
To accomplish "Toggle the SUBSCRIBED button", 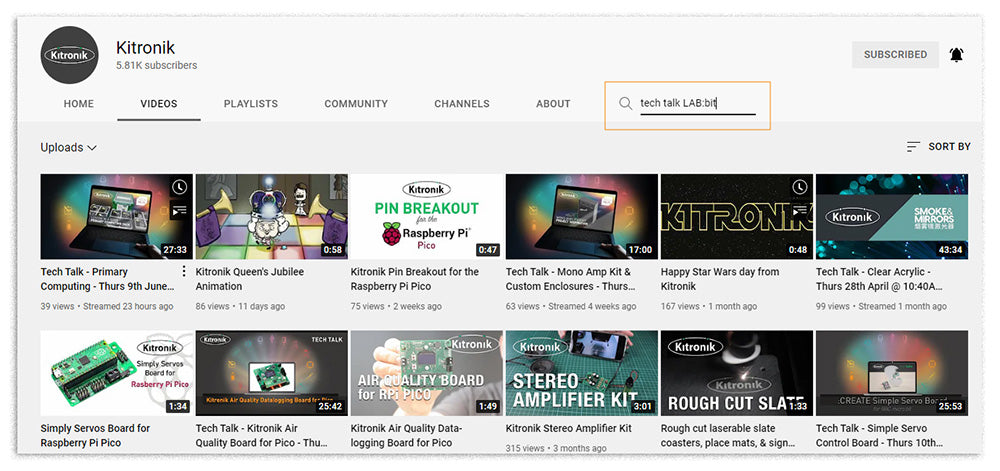I will tap(895, 55).
